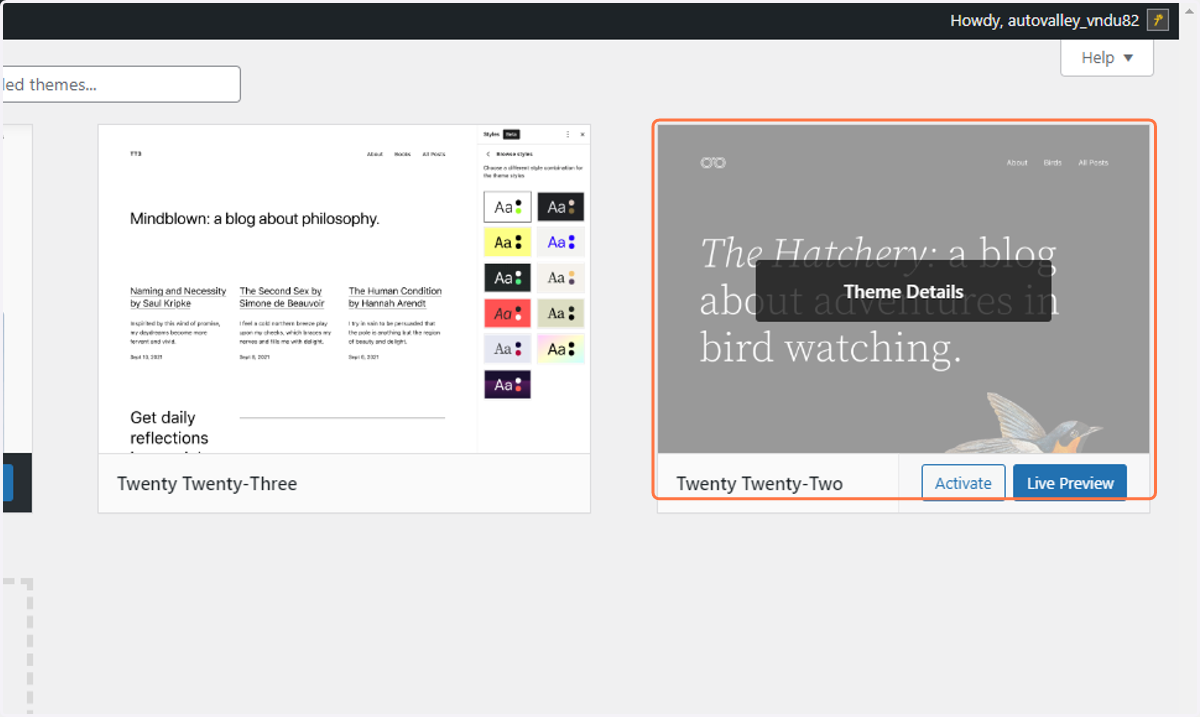This screenshot has height=717, width=1200.
Task: Expand the Help dropdown tab
Action: [1107, 58]
